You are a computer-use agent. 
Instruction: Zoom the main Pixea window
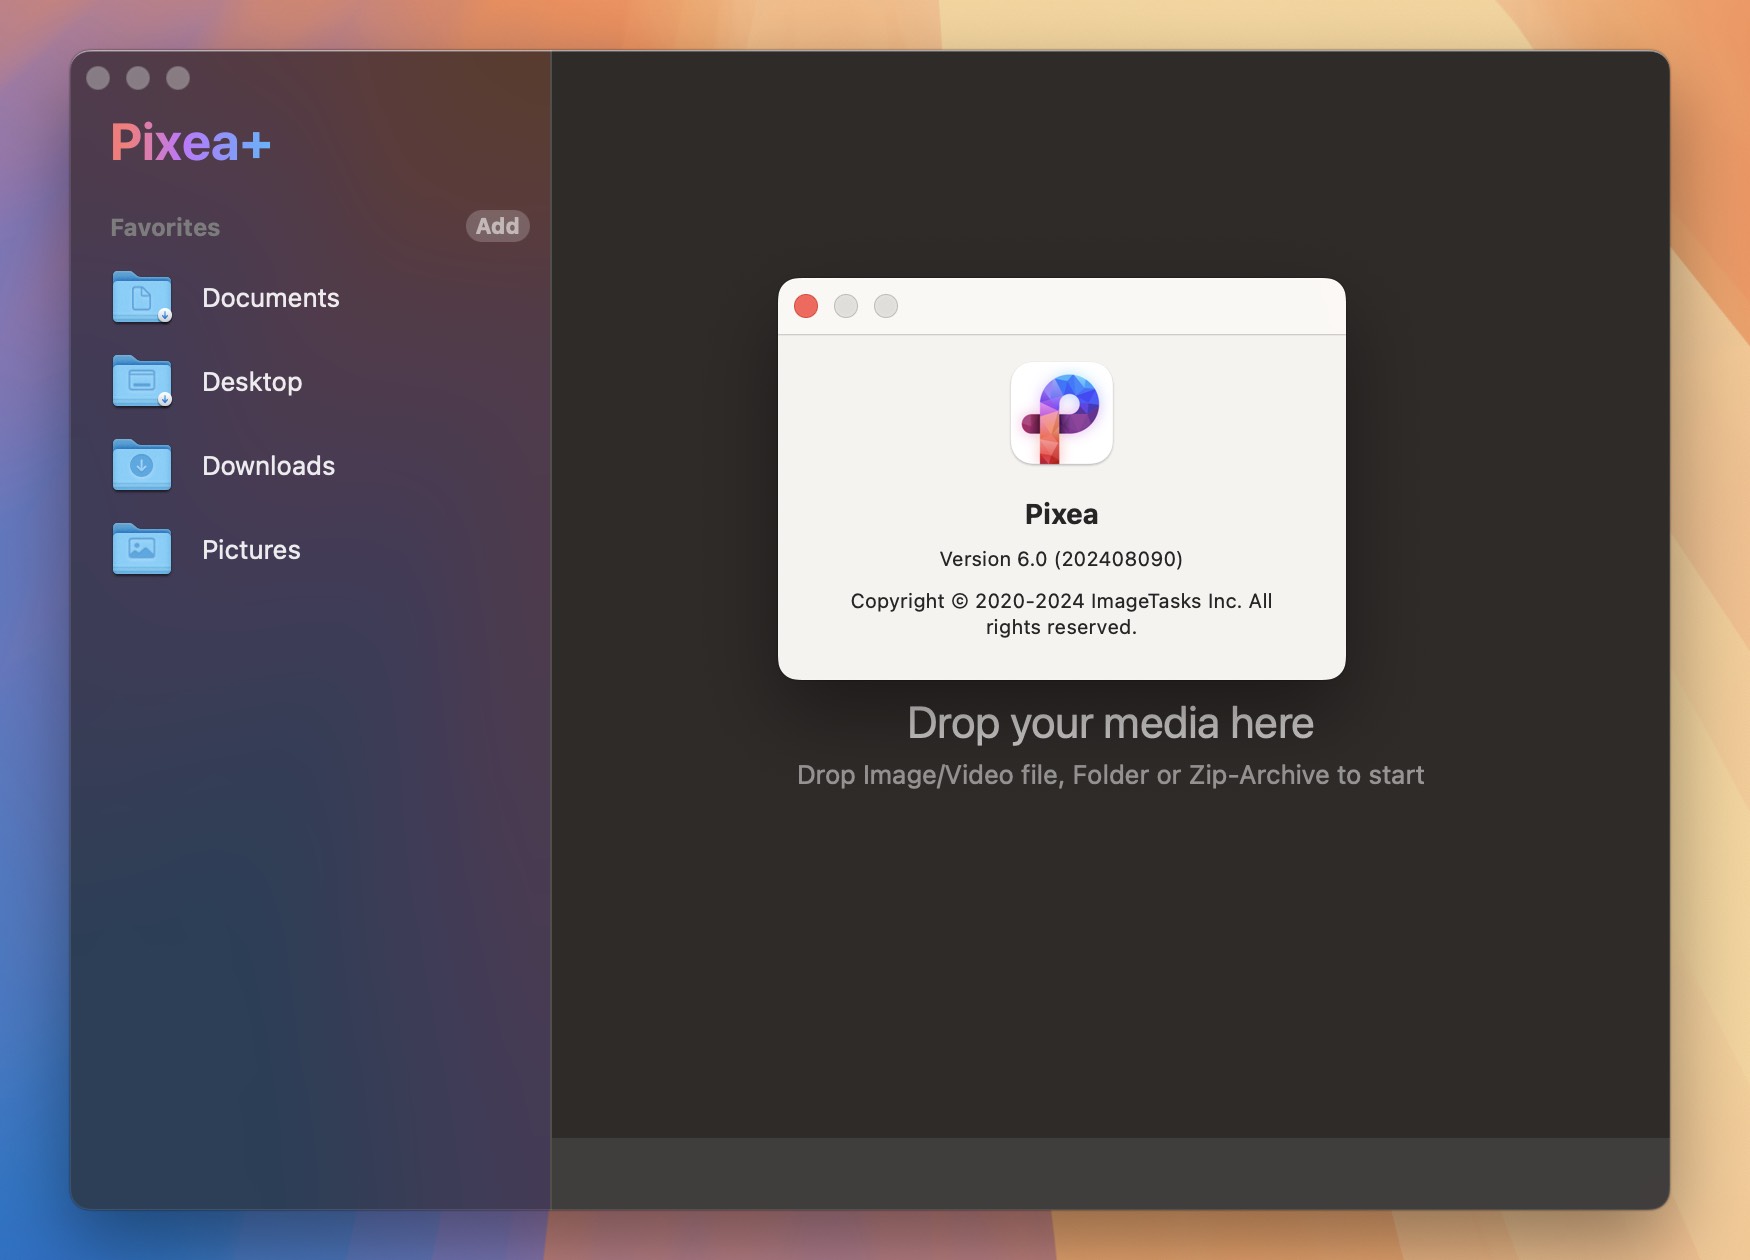(178, 78)
